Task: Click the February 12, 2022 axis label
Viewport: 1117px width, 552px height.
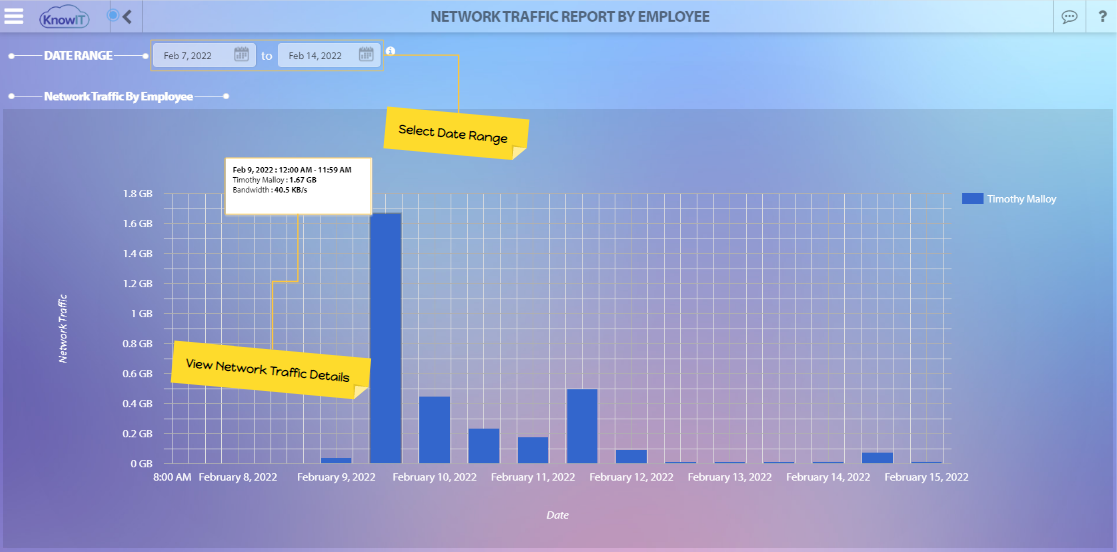Action: (631, 477)
